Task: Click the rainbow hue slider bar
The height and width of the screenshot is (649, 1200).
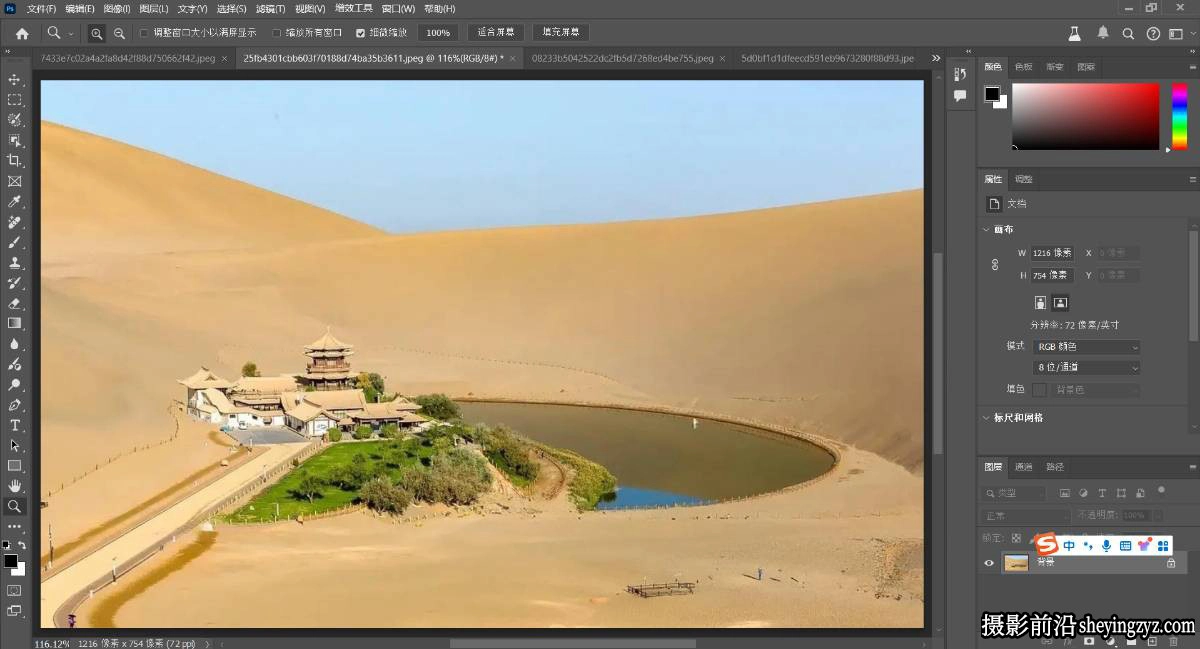Action: [x=1179, y=116]
